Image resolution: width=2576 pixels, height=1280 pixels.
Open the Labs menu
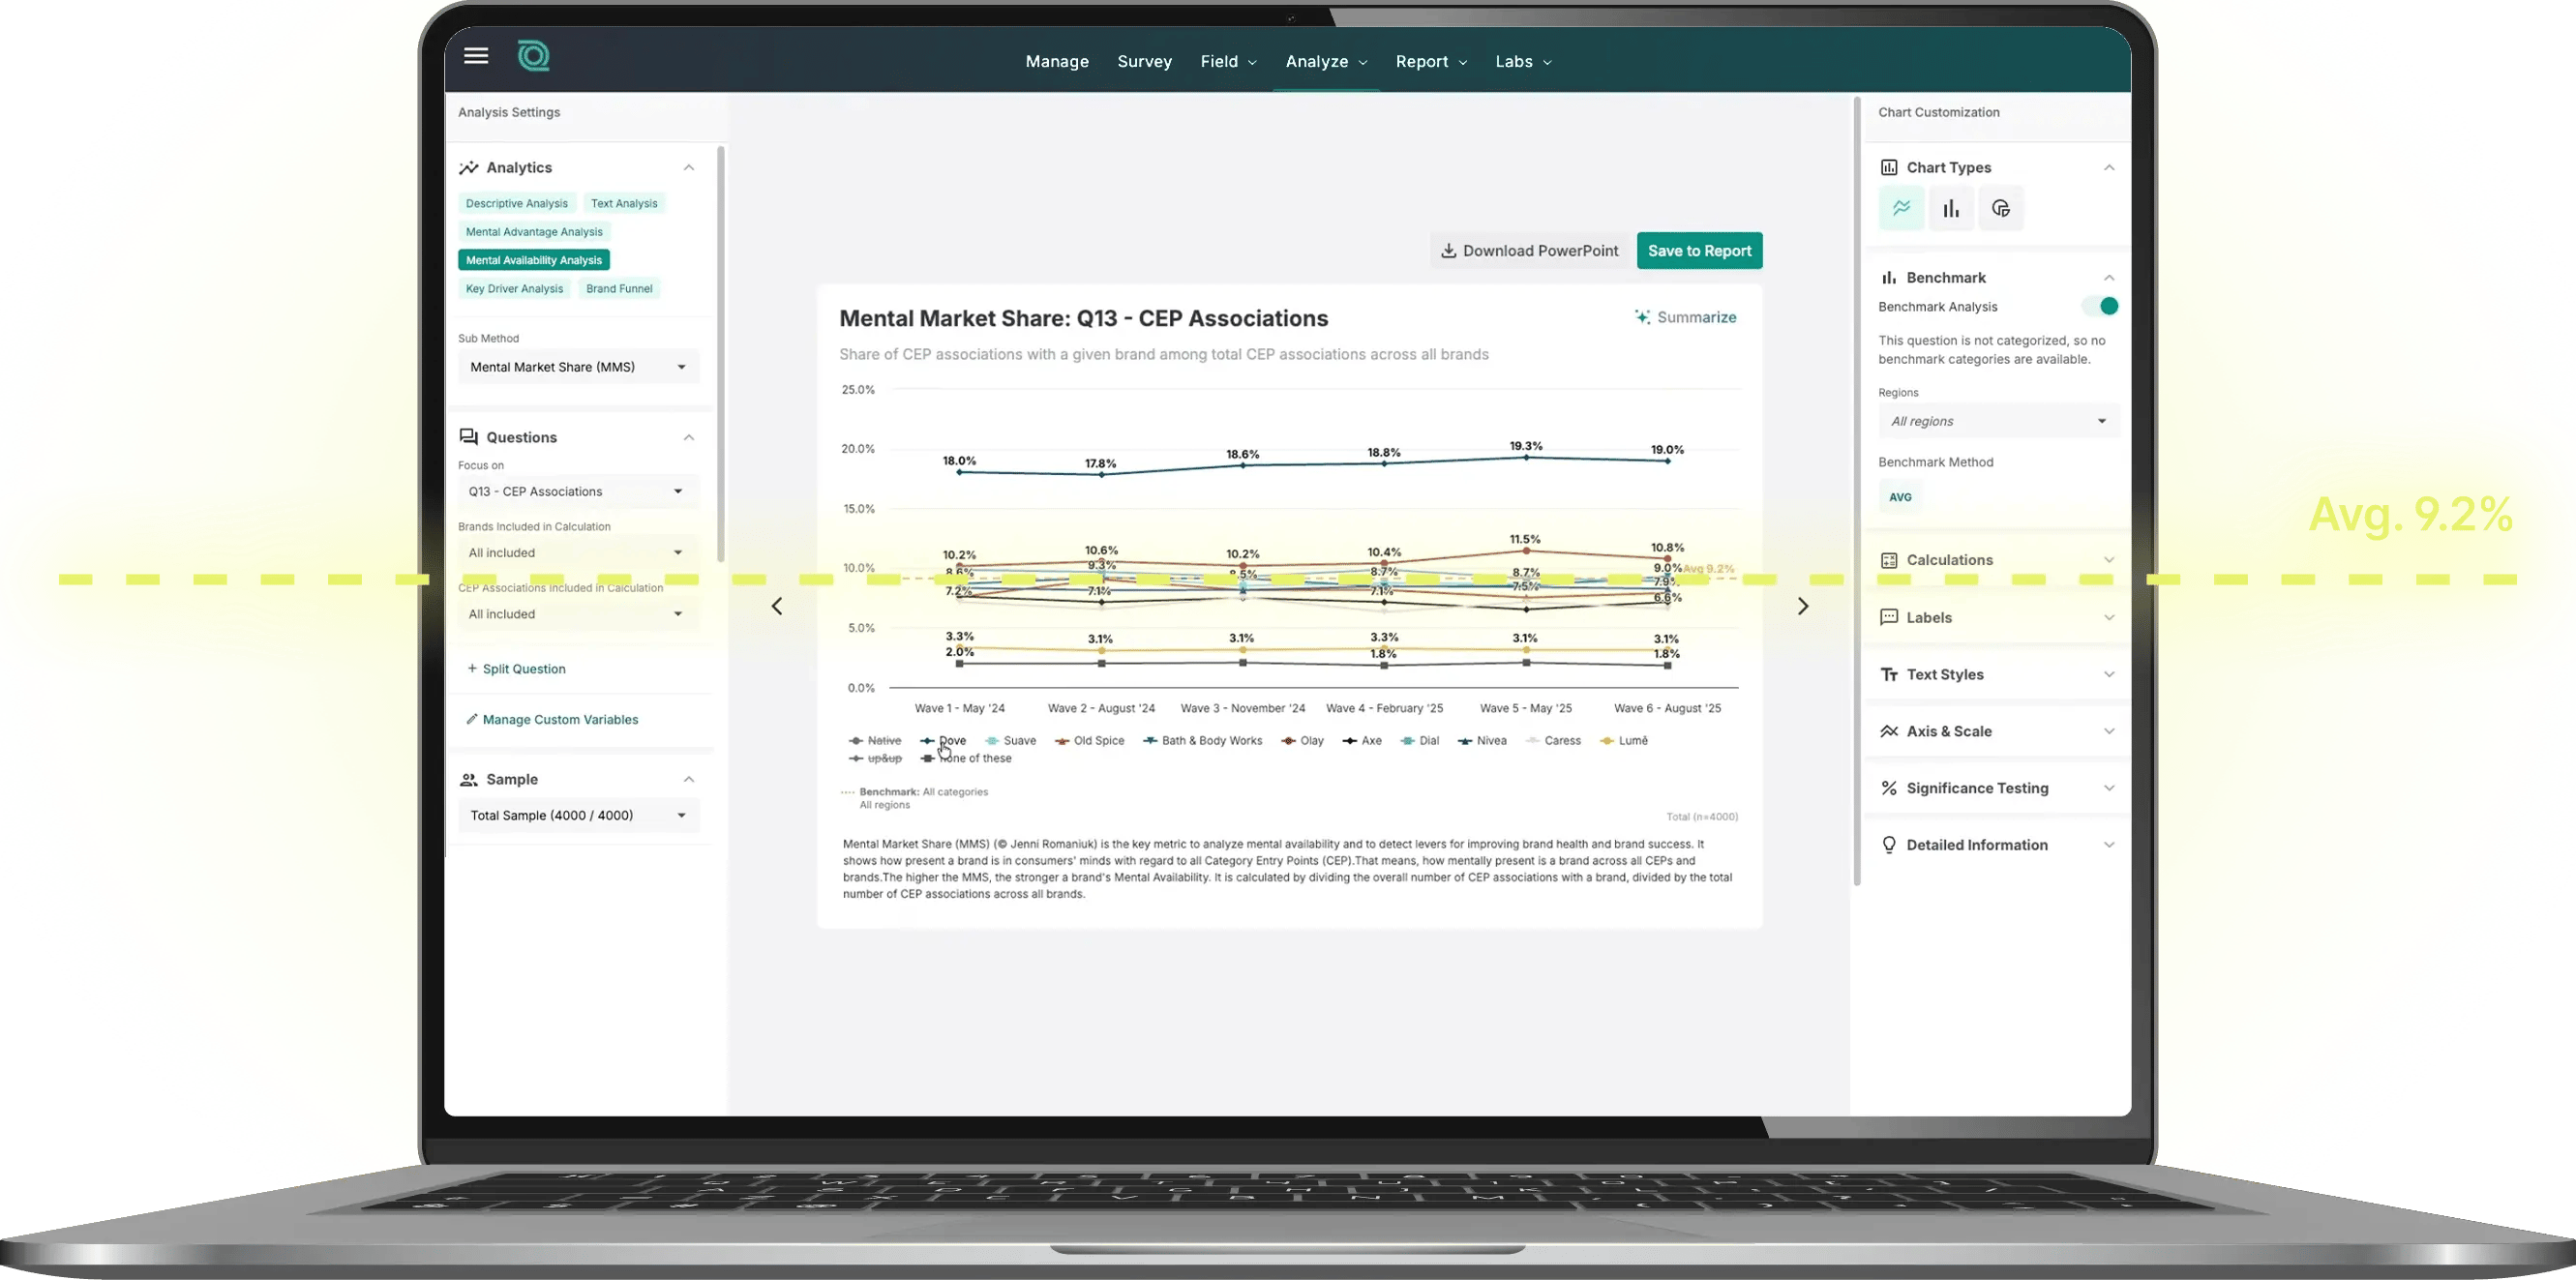(x=1523, y=62)
